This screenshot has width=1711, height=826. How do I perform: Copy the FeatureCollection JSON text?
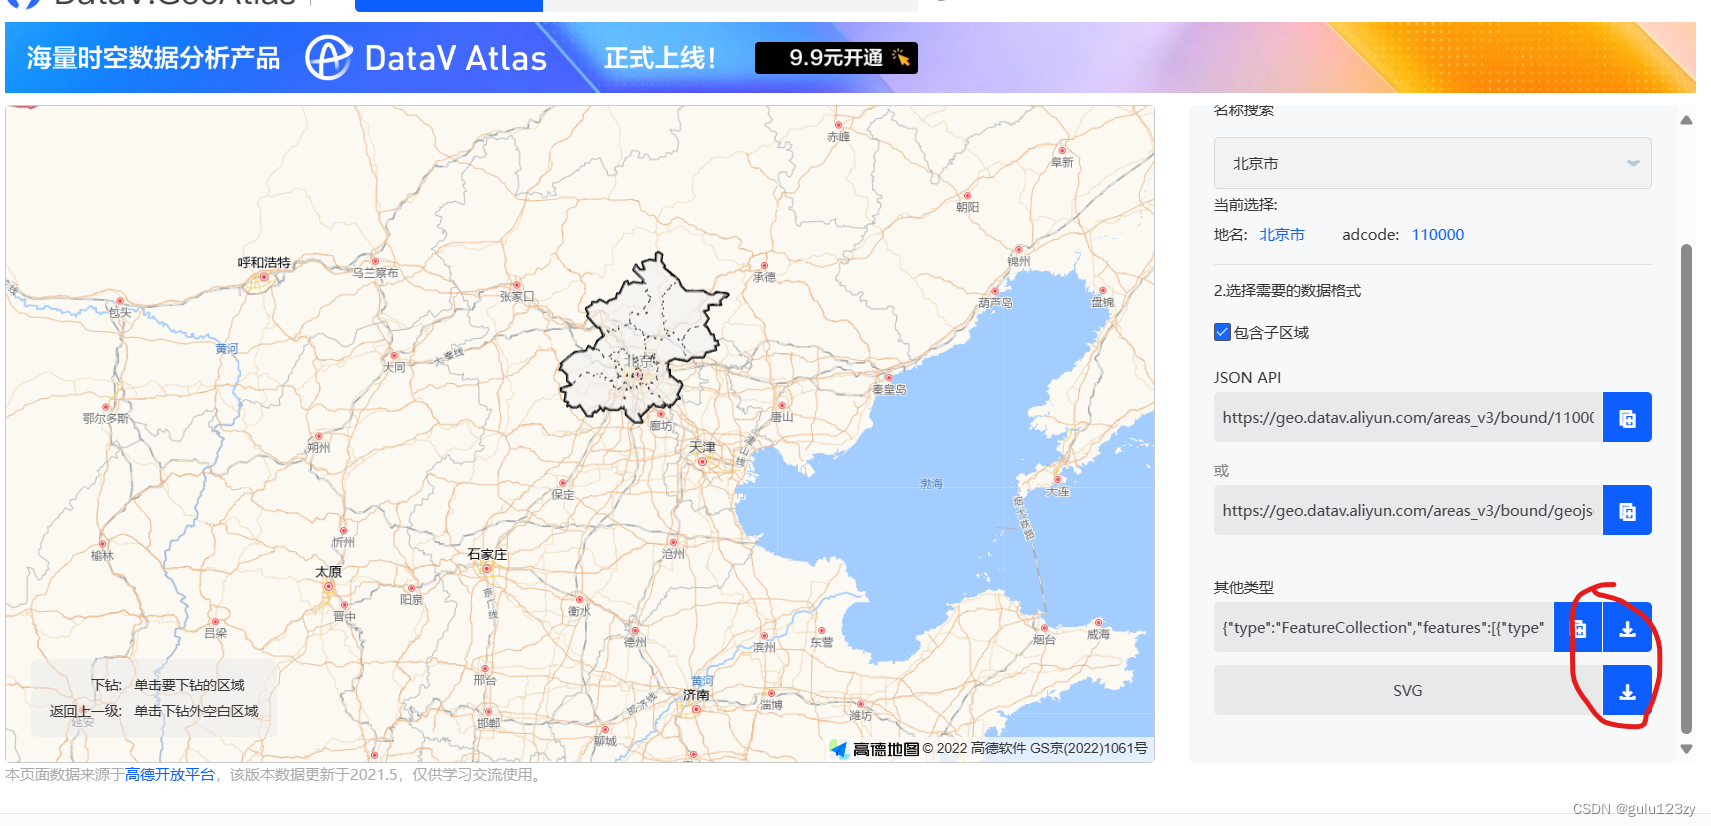tap(1579, 628)
